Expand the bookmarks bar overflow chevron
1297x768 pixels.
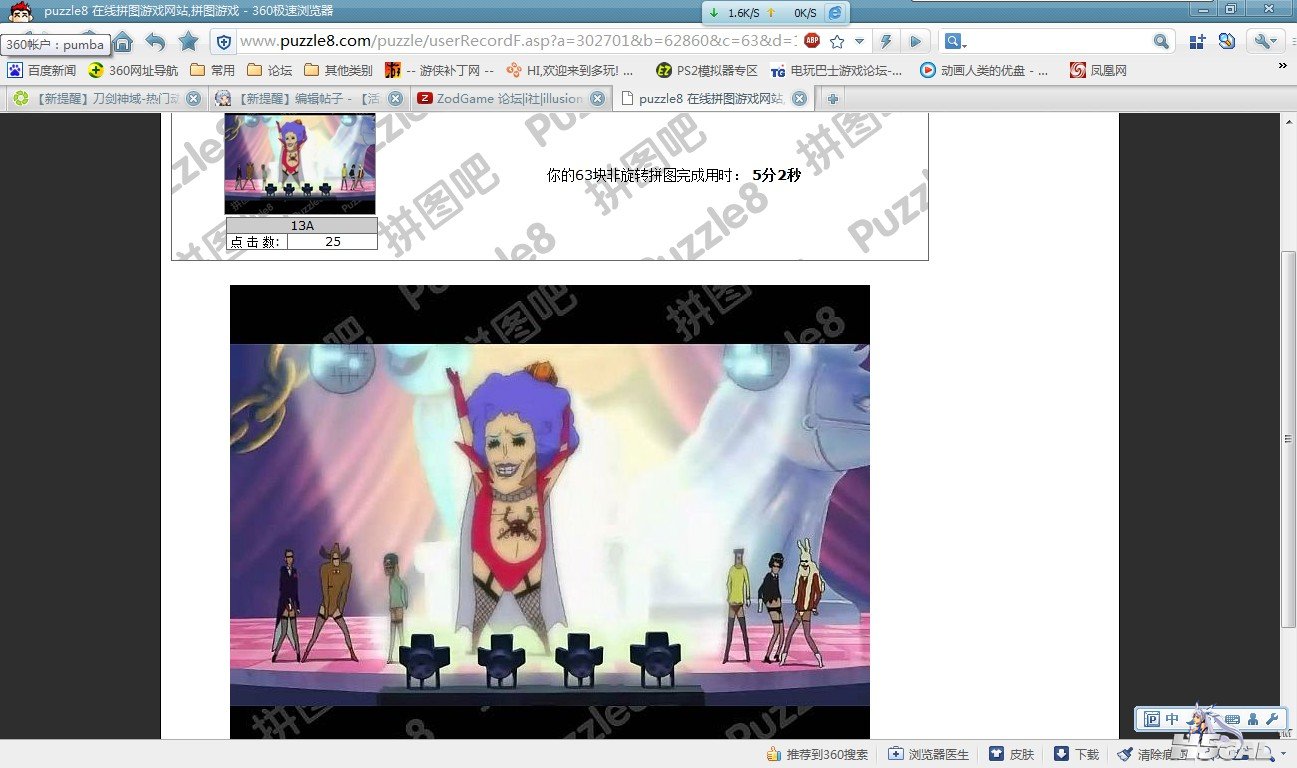1282,66
